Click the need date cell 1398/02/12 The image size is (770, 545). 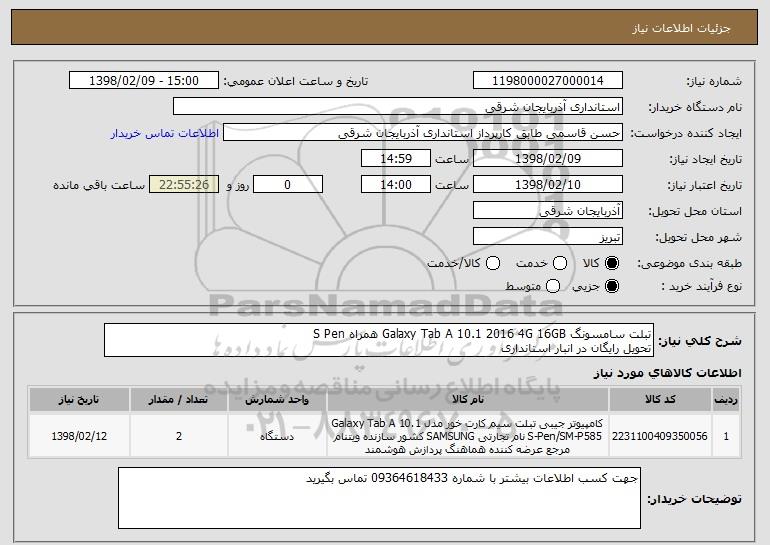click(79, 436)
